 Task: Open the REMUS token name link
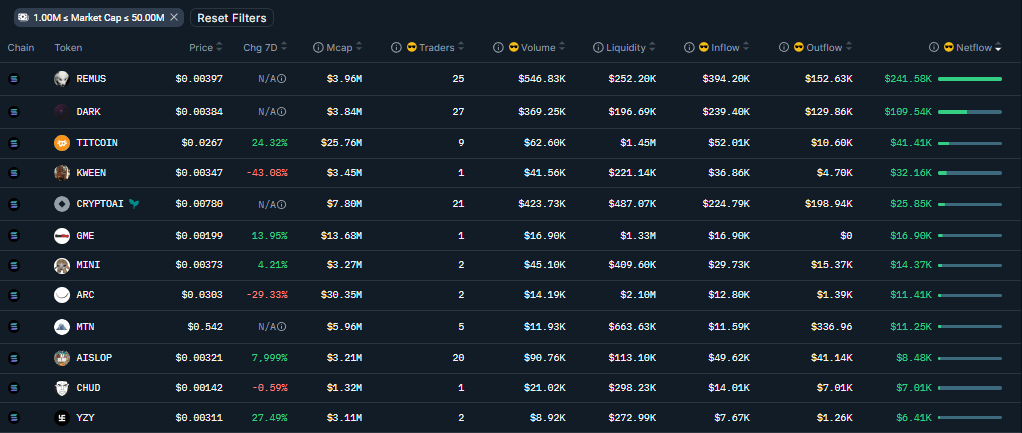coord(91,79)
